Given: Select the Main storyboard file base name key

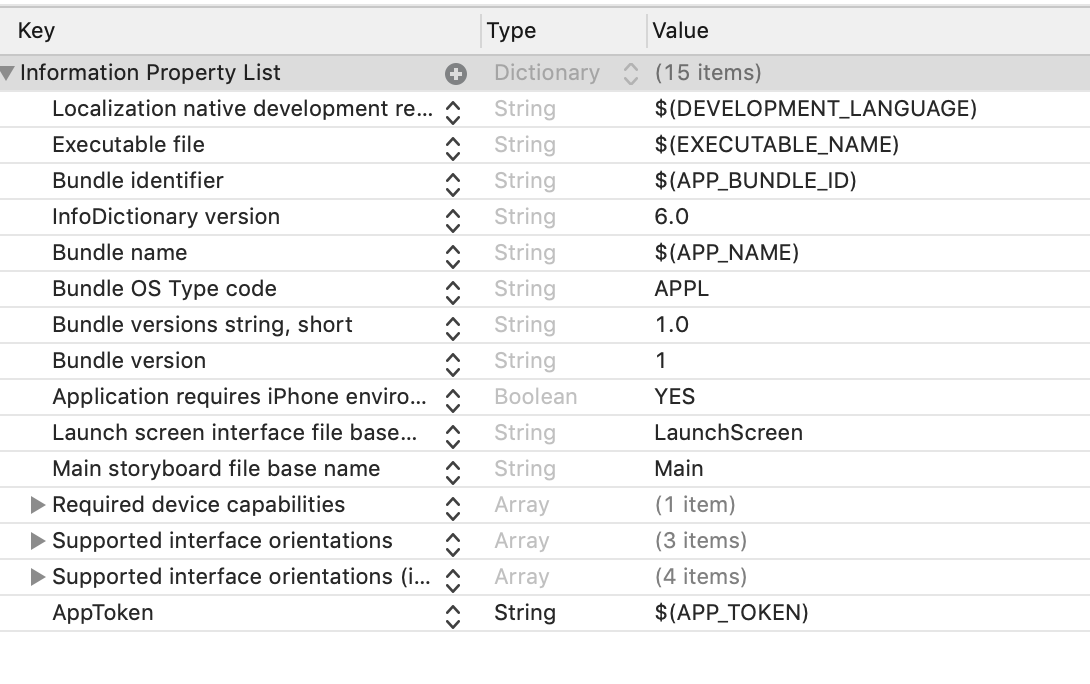Looking at the screenshot, I should [216, 469].
